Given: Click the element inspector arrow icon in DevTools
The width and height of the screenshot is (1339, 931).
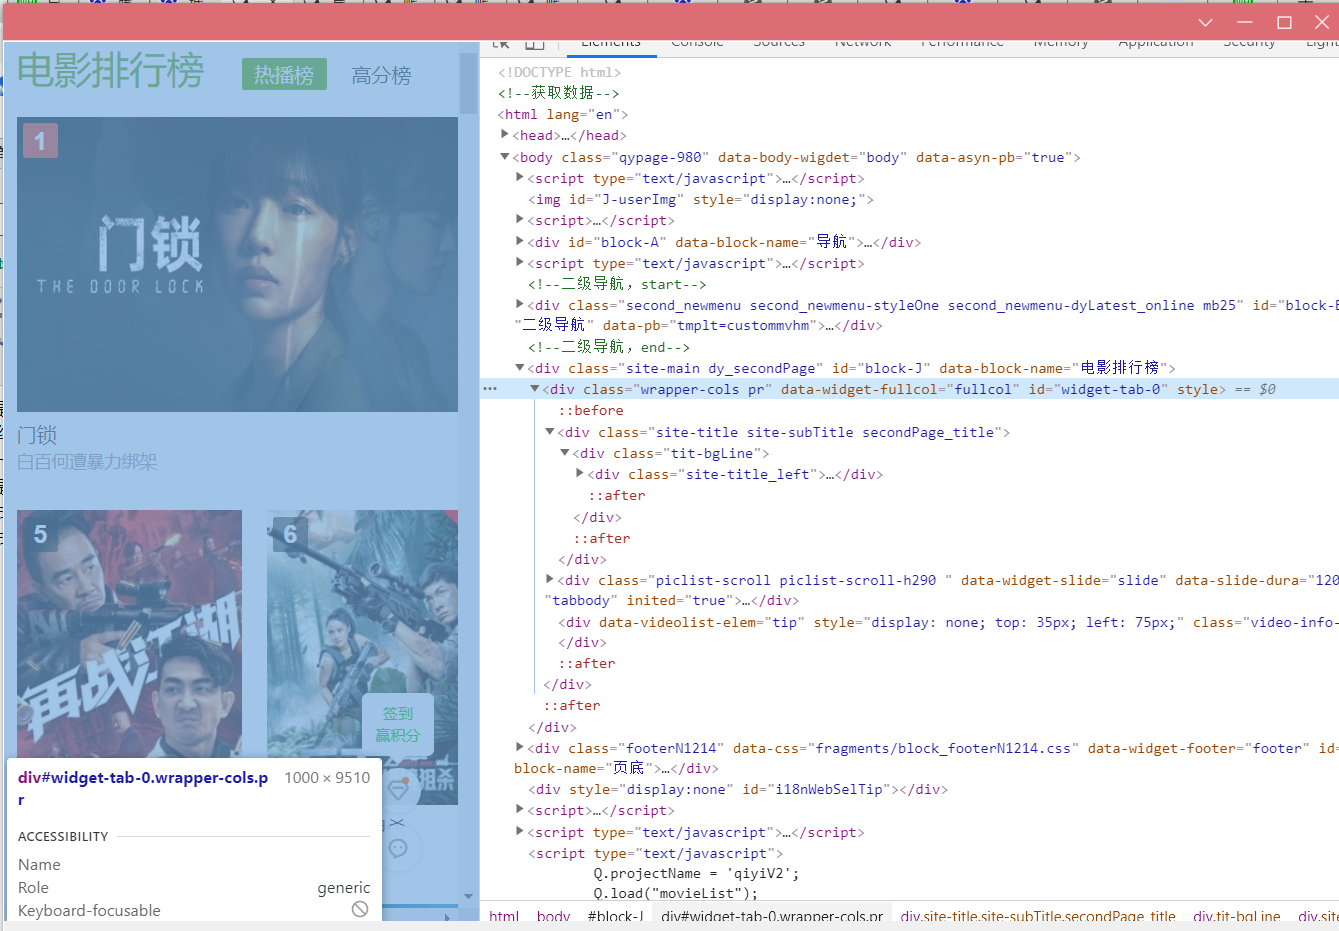Looking at the screenshot, I should pos(501,43).
